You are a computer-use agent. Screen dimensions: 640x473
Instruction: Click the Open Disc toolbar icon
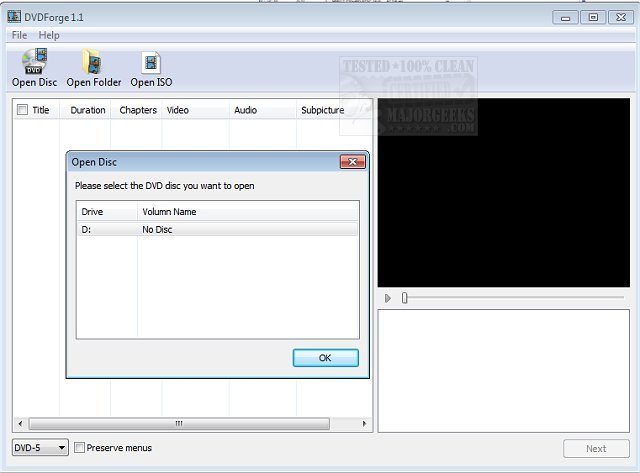[x=34, y=68]
